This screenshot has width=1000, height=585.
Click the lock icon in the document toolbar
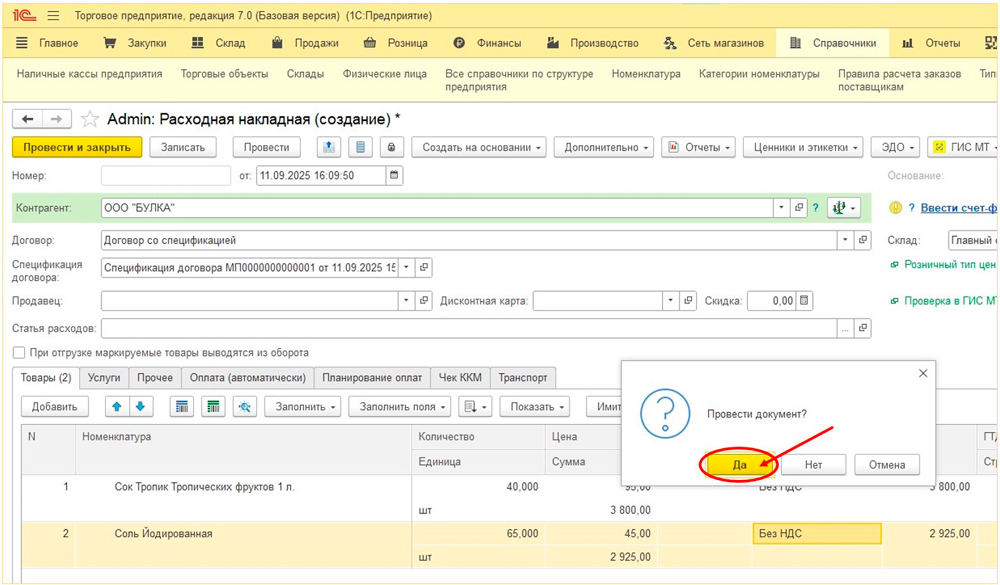tap(390, 147)
